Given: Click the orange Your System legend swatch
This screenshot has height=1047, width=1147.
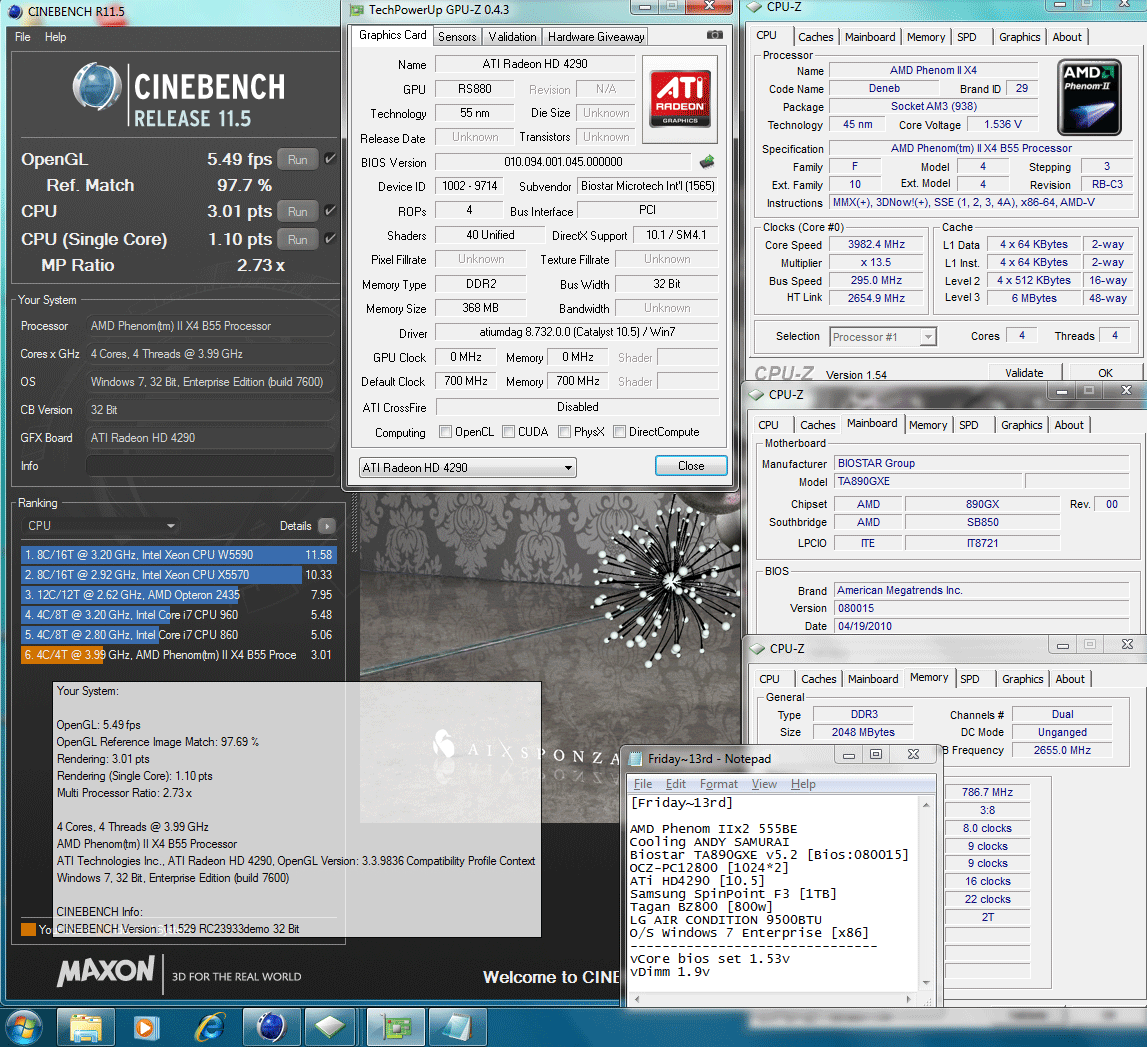Looking at the screenshot, I should click(x=29, y=929).
